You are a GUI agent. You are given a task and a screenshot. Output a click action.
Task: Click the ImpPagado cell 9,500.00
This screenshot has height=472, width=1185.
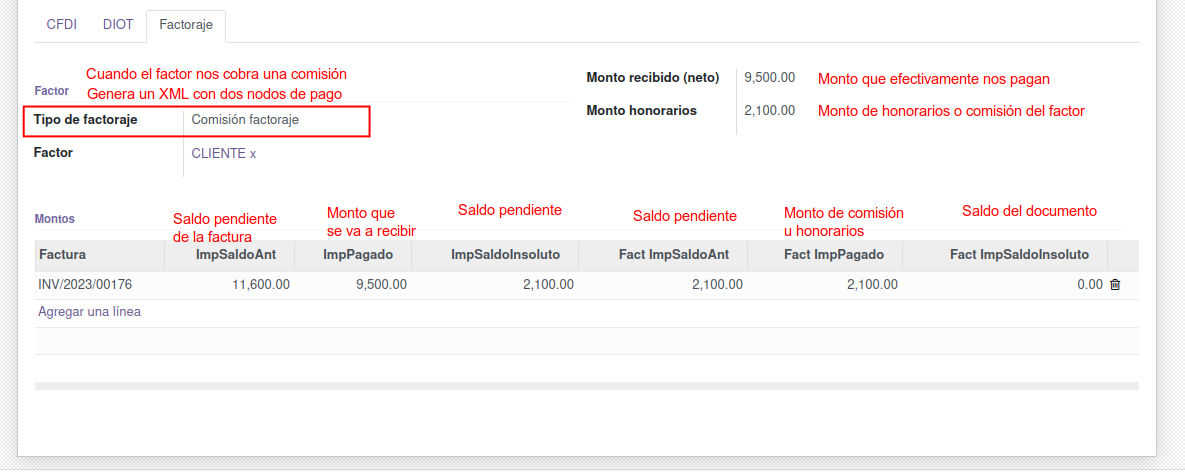[381, 285]
